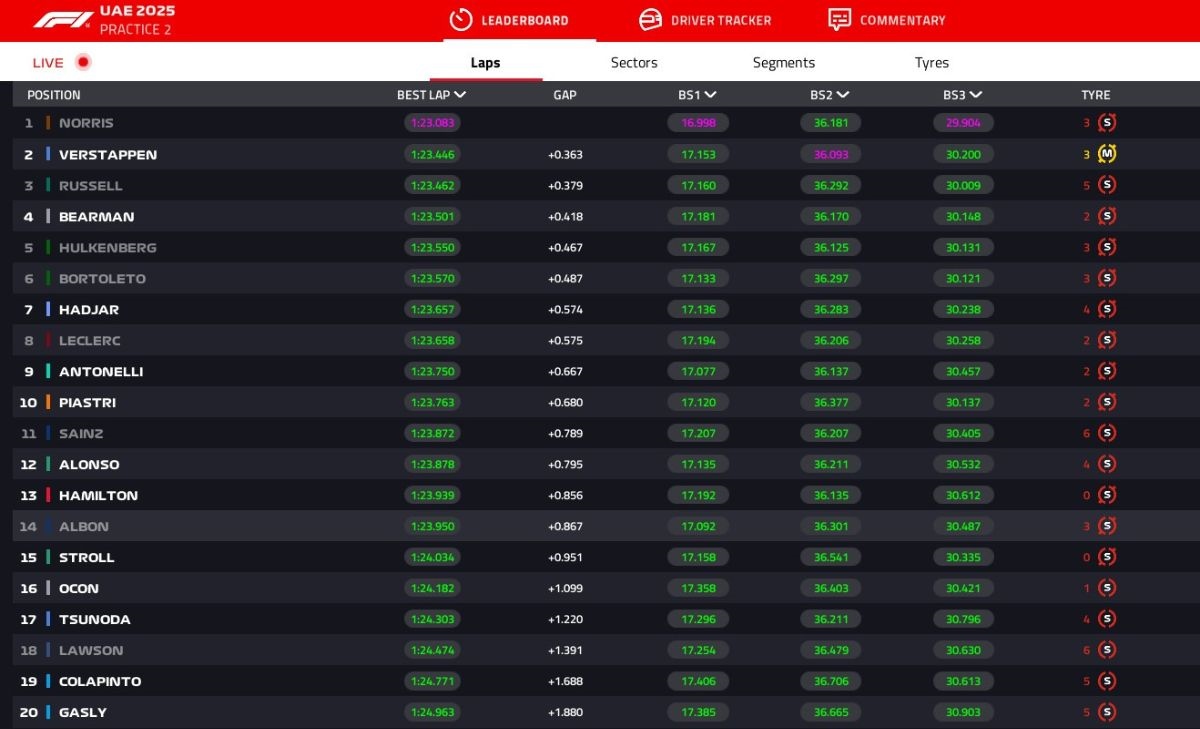Select VERSTAPPEN driver name
1200x729 pixels.
pyautogui.click(x=107, y=154)
